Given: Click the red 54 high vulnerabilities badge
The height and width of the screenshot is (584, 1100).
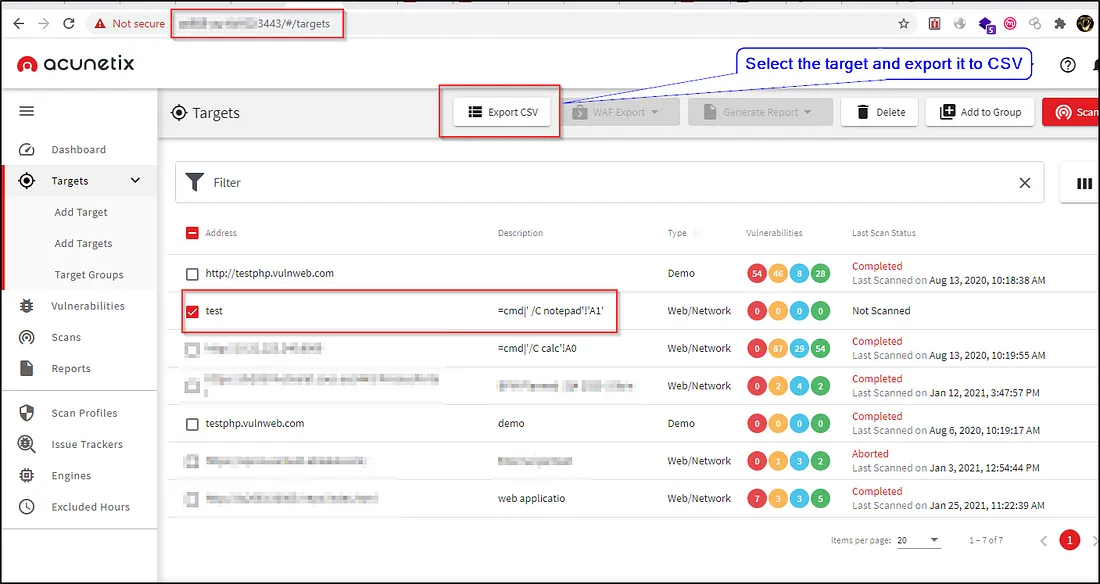Looking at the screenshot, I should click(757, 274).
